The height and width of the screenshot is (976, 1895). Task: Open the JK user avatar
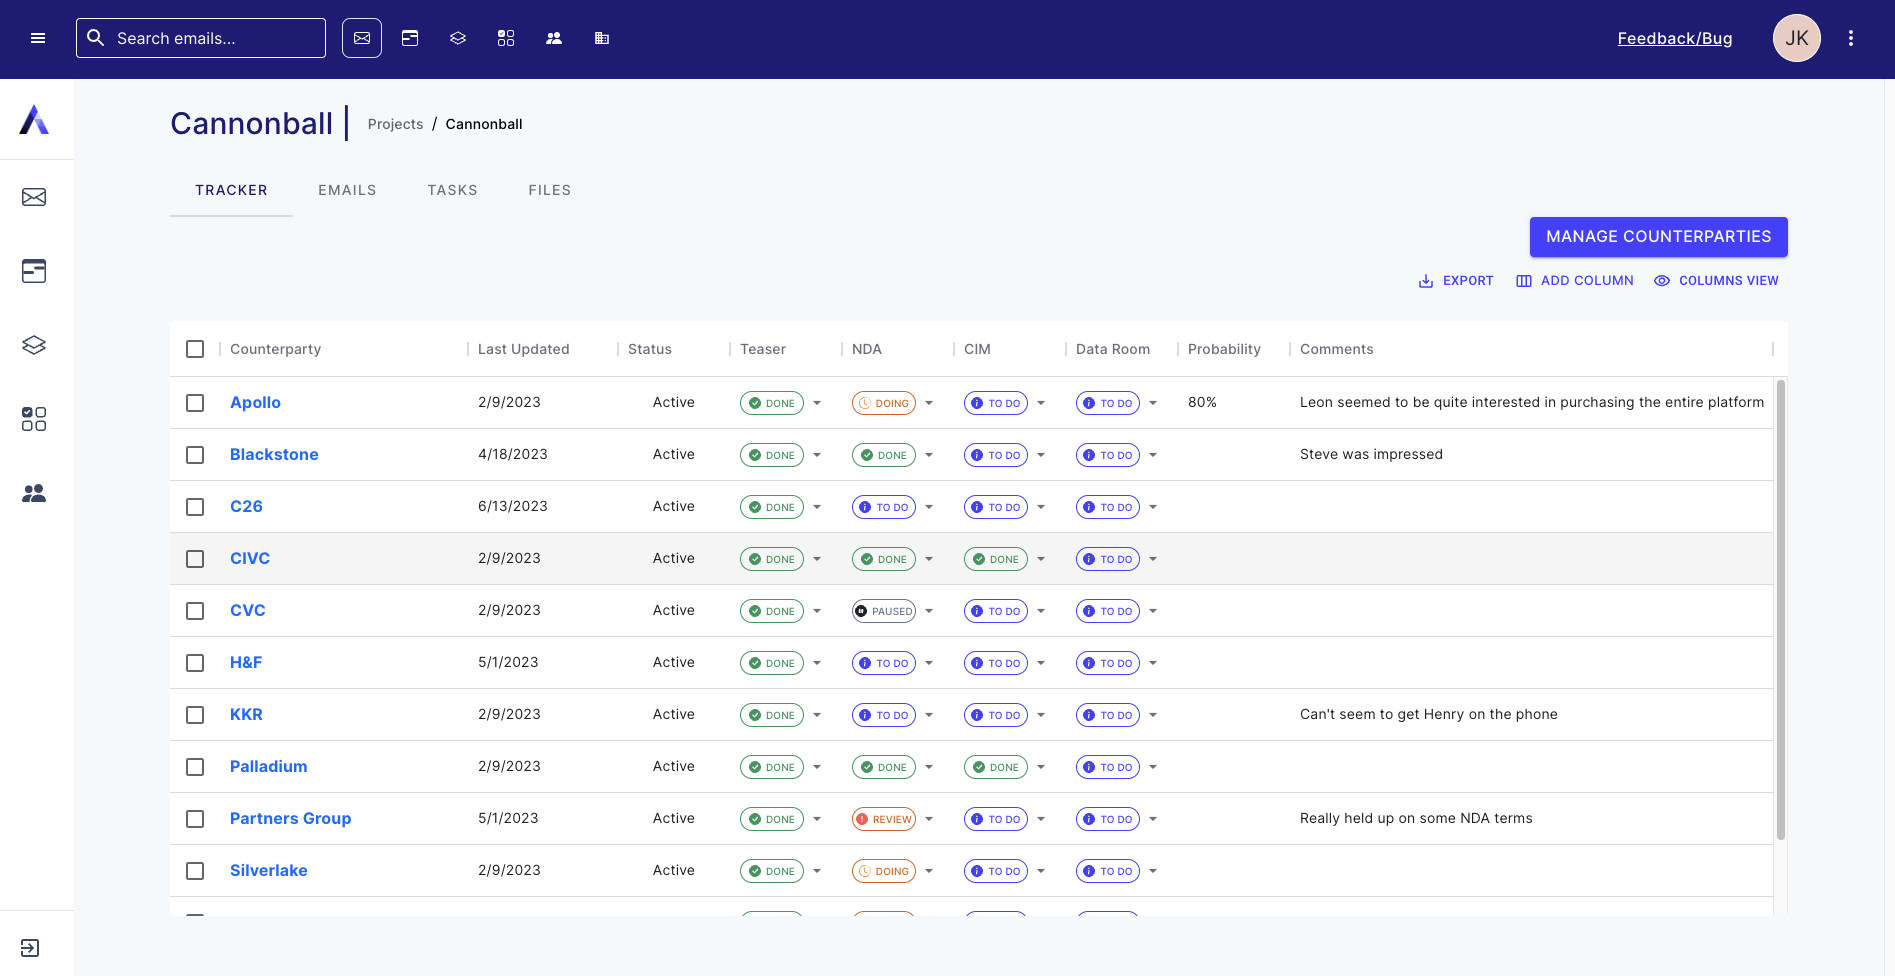pyautogui.click(x=1797, y=38)
